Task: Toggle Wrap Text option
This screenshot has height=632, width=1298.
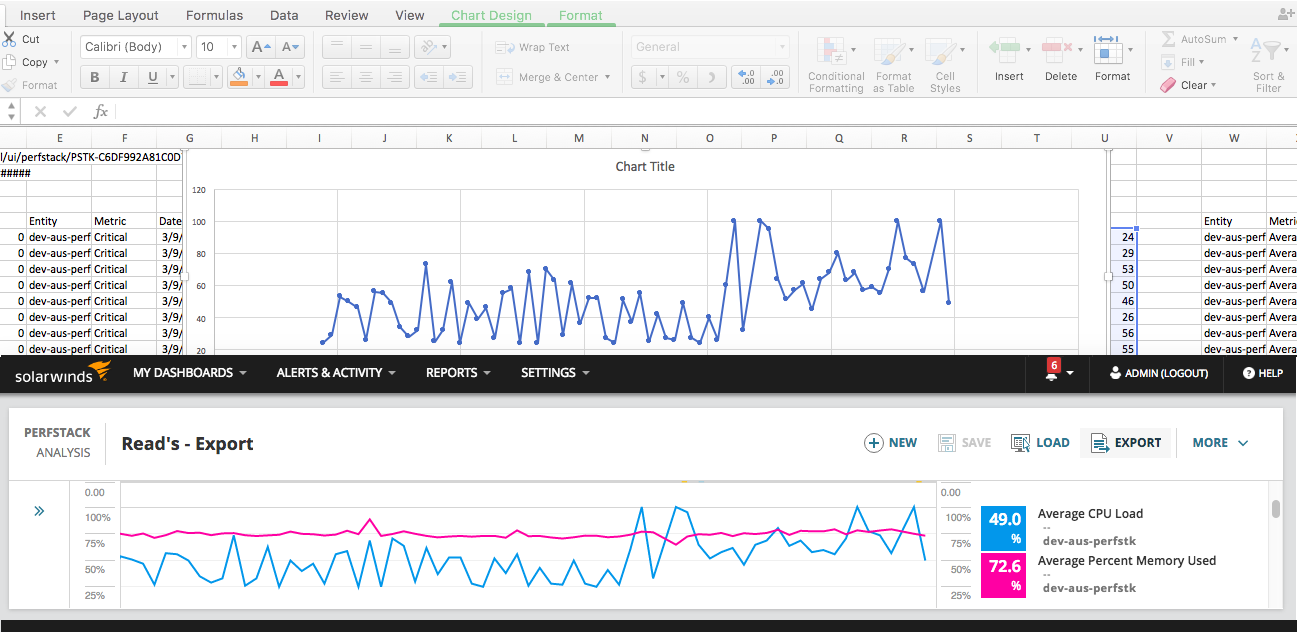Action: 532,47
